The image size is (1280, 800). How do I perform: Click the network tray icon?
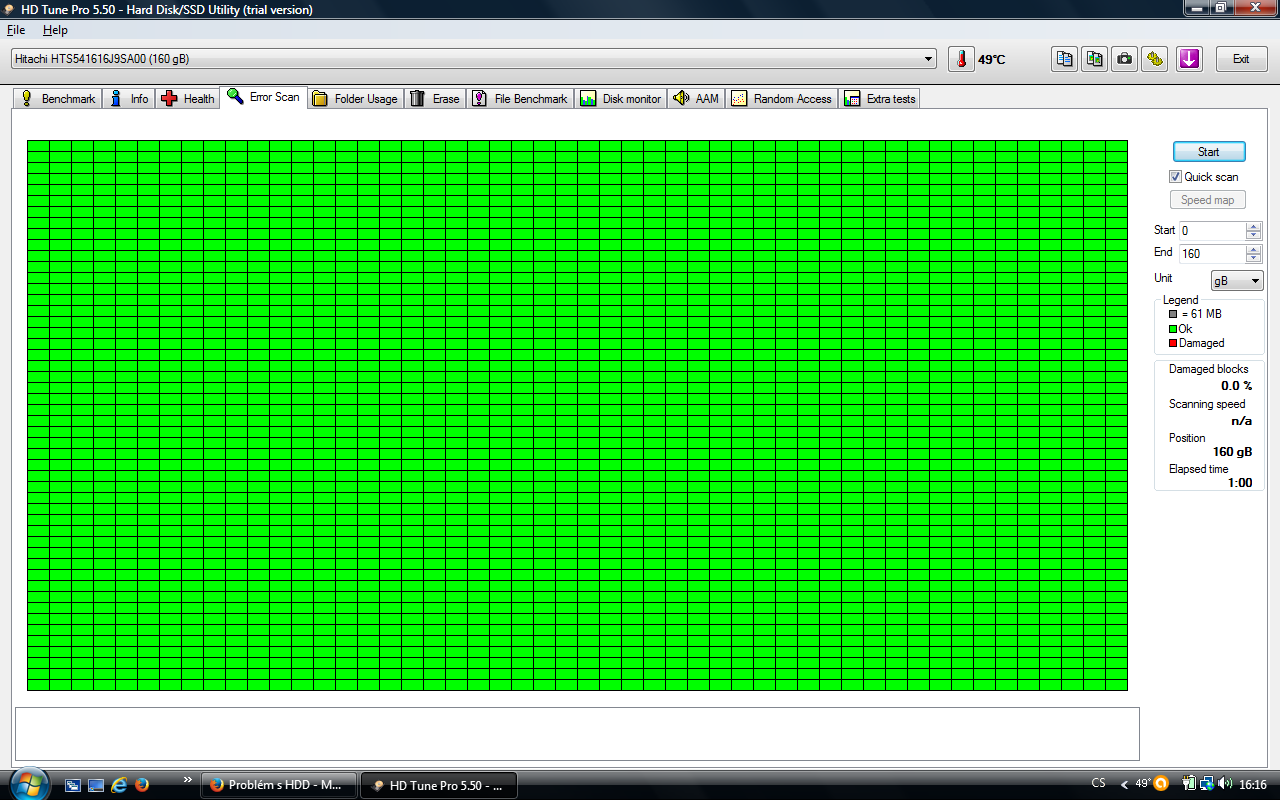[x=1207, y=784]
